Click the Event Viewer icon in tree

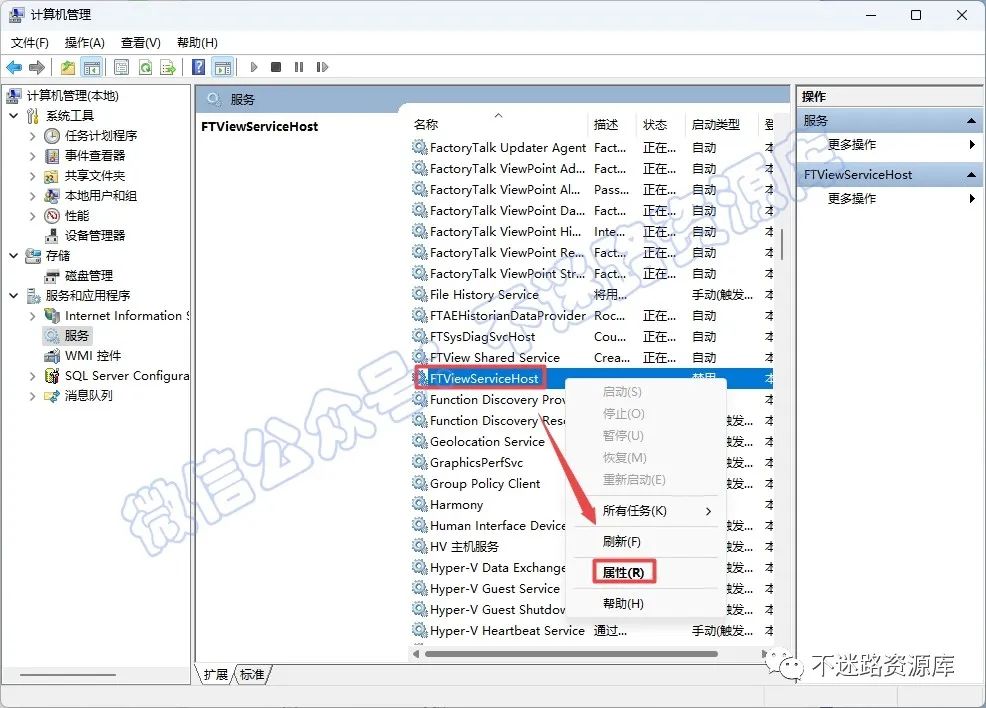(52, 155)
